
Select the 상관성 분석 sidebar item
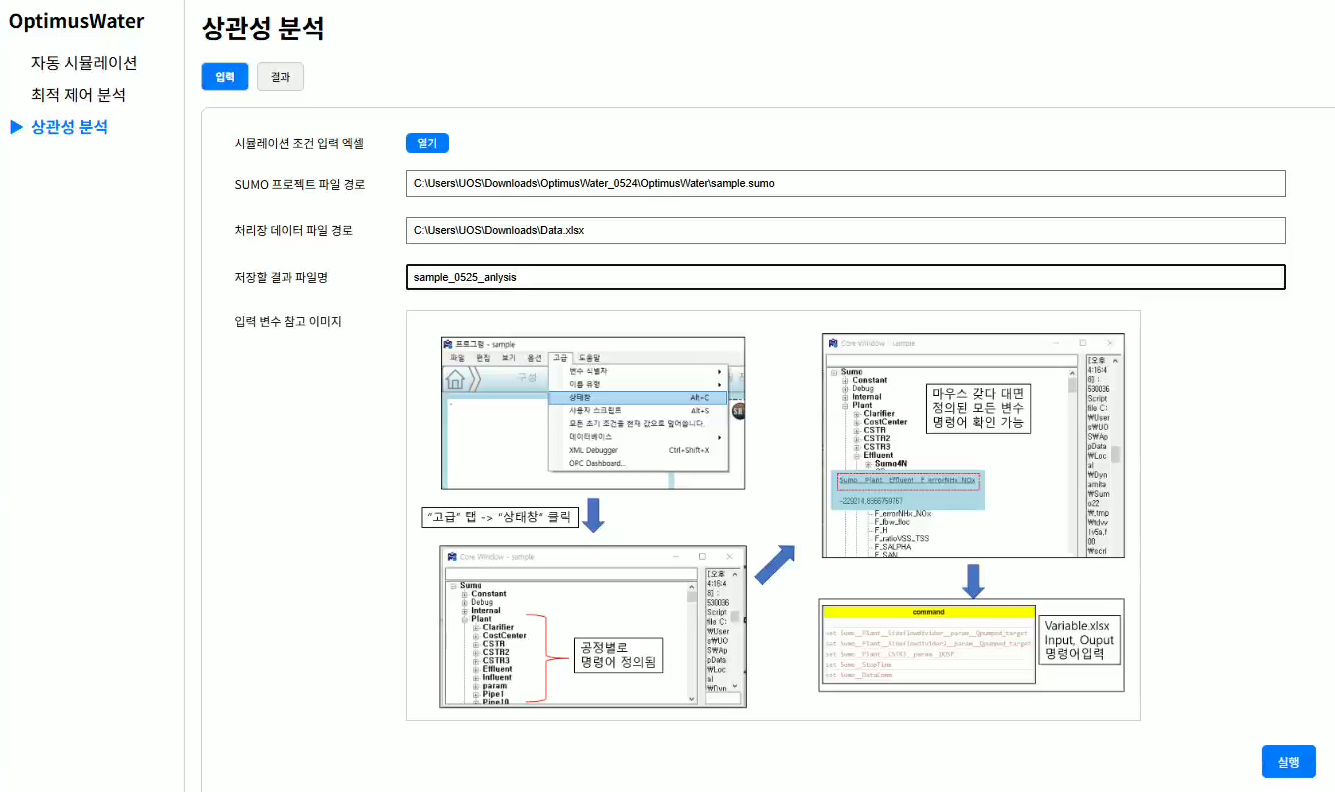click(69, 127)
